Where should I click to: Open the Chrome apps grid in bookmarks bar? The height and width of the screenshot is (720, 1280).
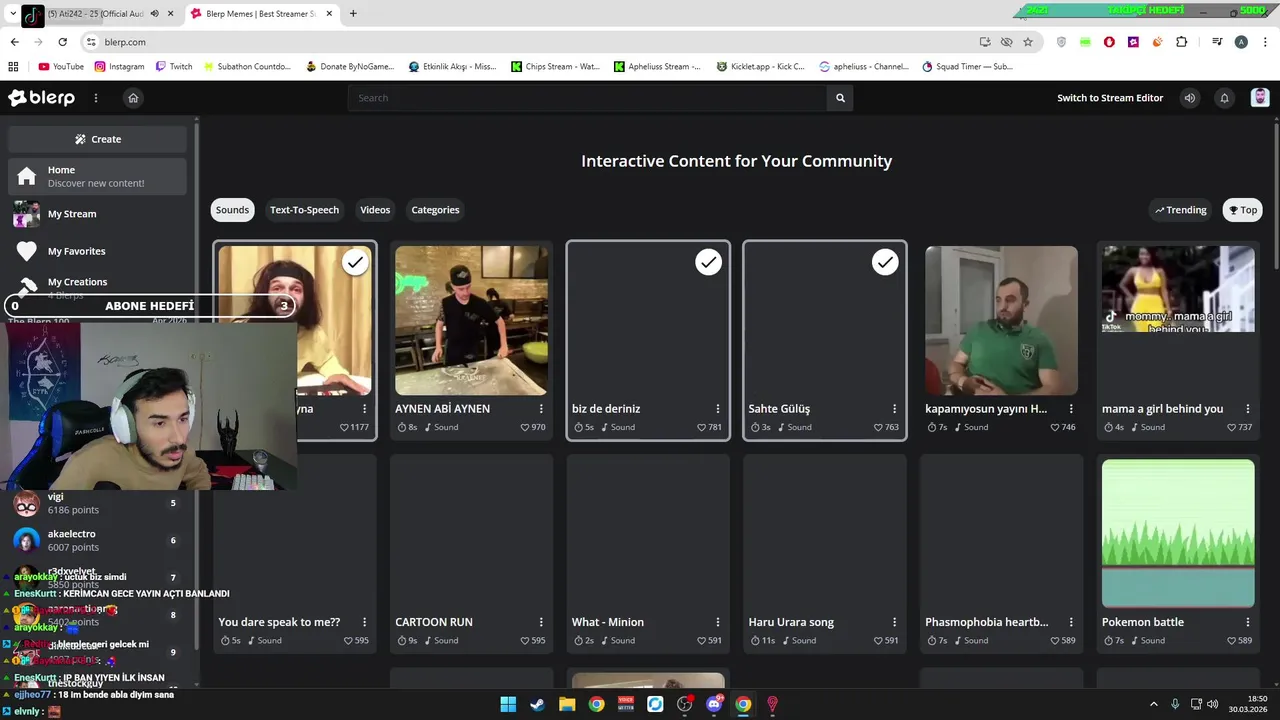pyautogui.click(x=13, y=67)
